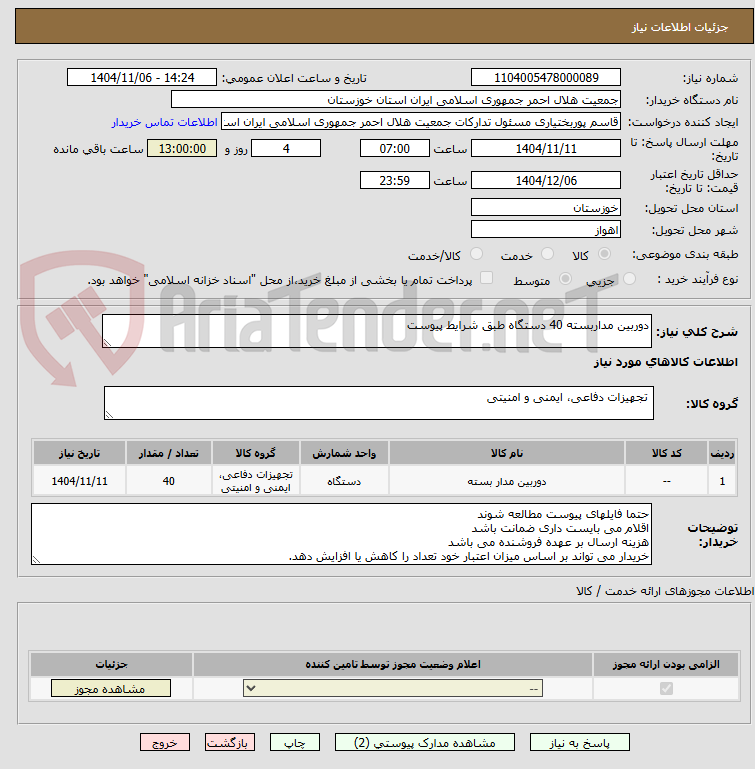Click the remaining time field 13:00:00
The image size is (755, 769).
(x=182, y=149)
